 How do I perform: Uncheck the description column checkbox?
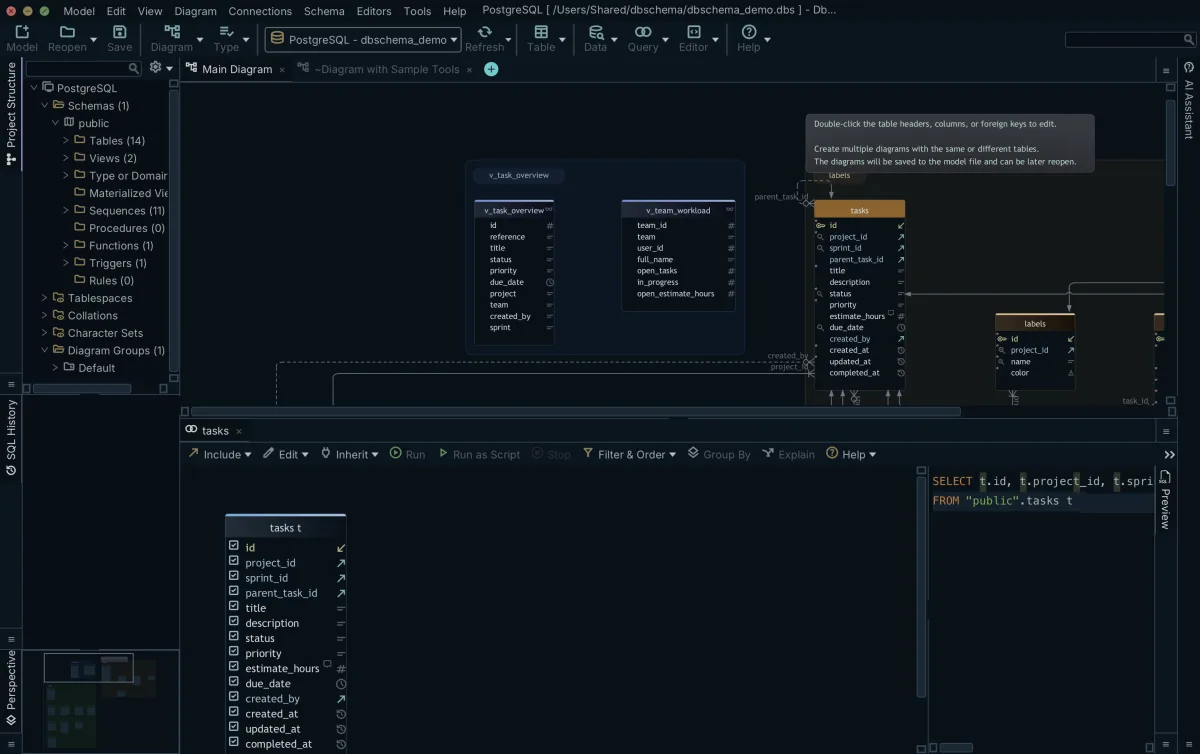(234, 622)
